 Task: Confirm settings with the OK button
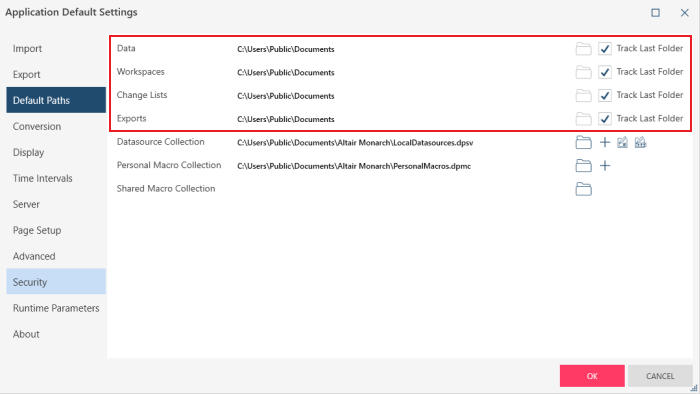pyautogui.click(x=592, y=376)
